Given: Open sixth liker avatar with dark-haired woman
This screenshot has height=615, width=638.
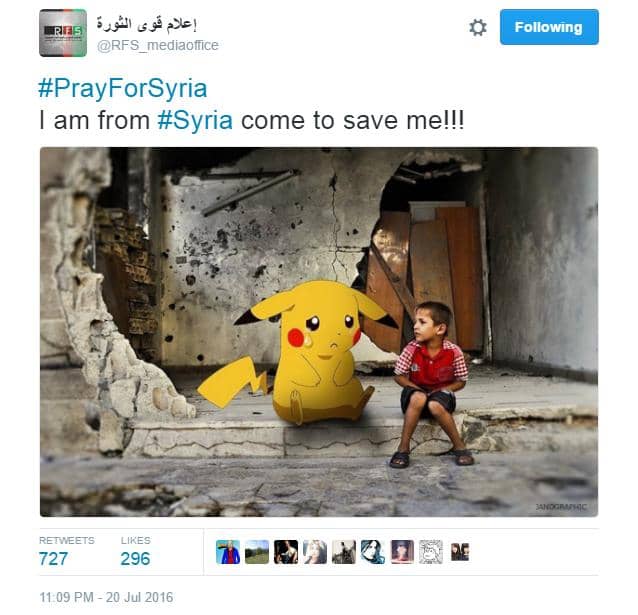Looking at the screenshot, I should tap(373, 552).
